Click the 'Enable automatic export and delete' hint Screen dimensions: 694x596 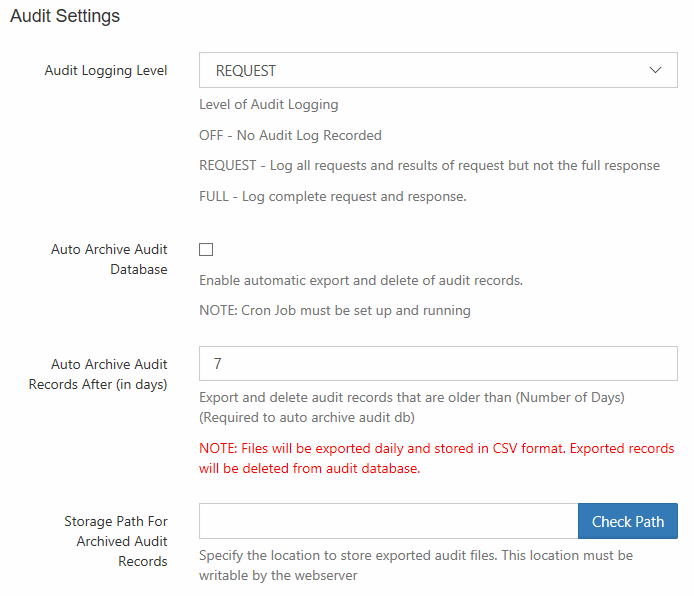click(361, 281)
